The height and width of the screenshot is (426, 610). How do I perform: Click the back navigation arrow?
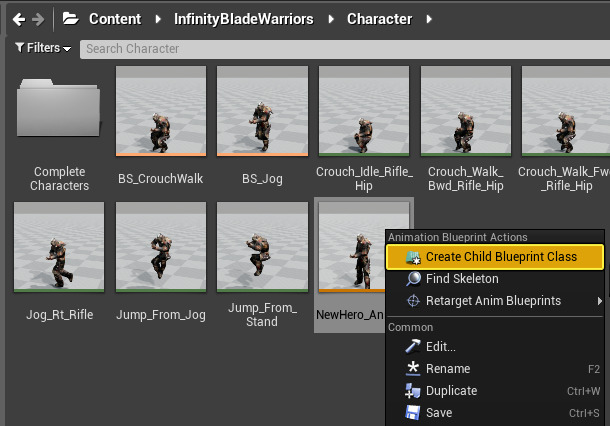(x=19, y=19)
